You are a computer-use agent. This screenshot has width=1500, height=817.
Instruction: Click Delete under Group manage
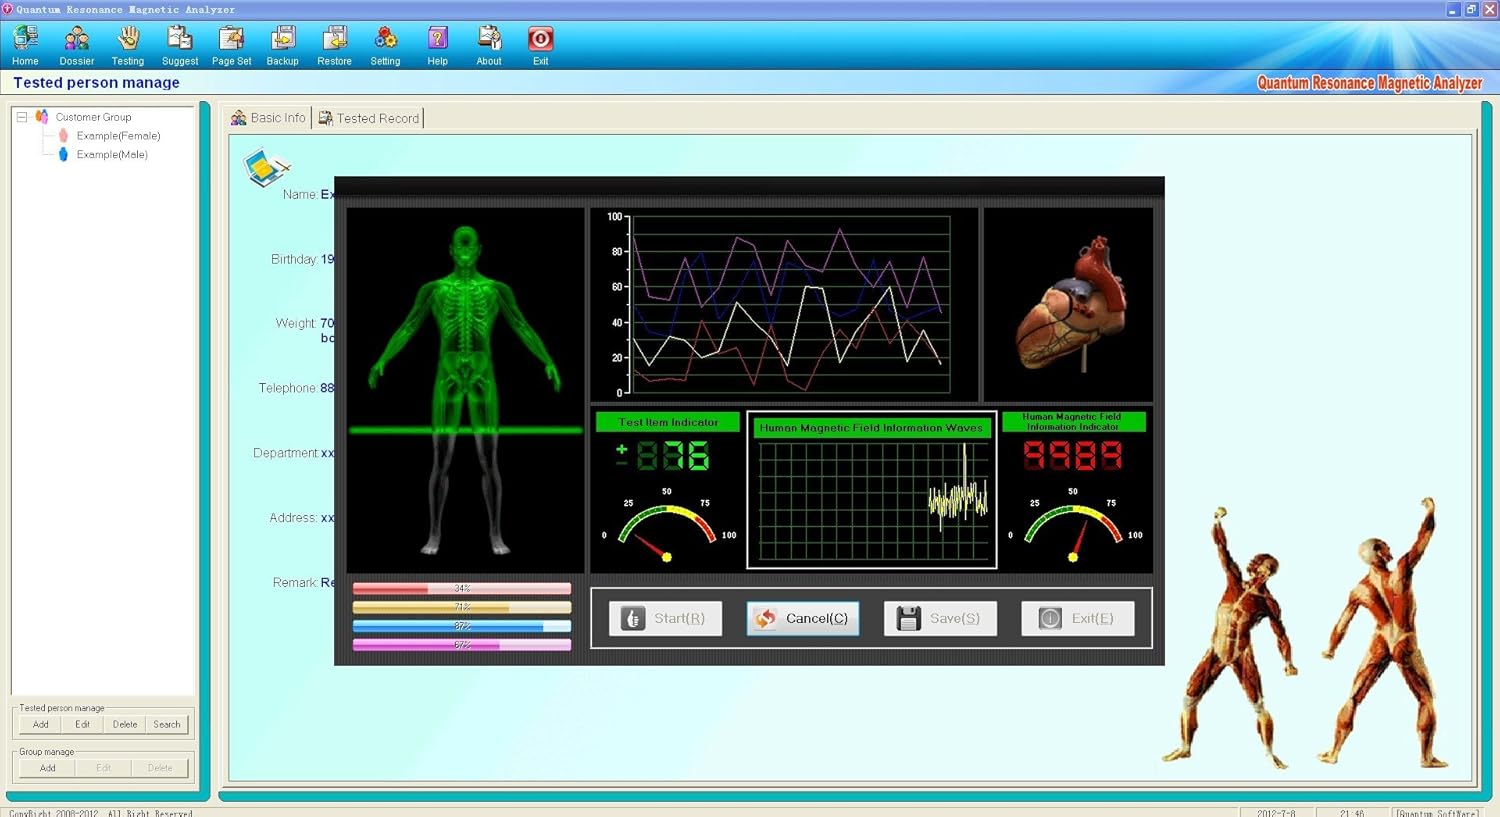(160, 768)
